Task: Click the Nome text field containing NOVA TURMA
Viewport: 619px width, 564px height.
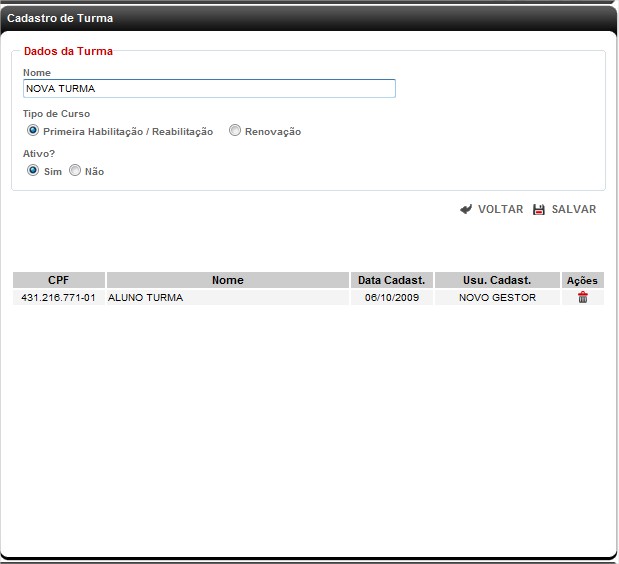Action: click(x=209, y=88)
